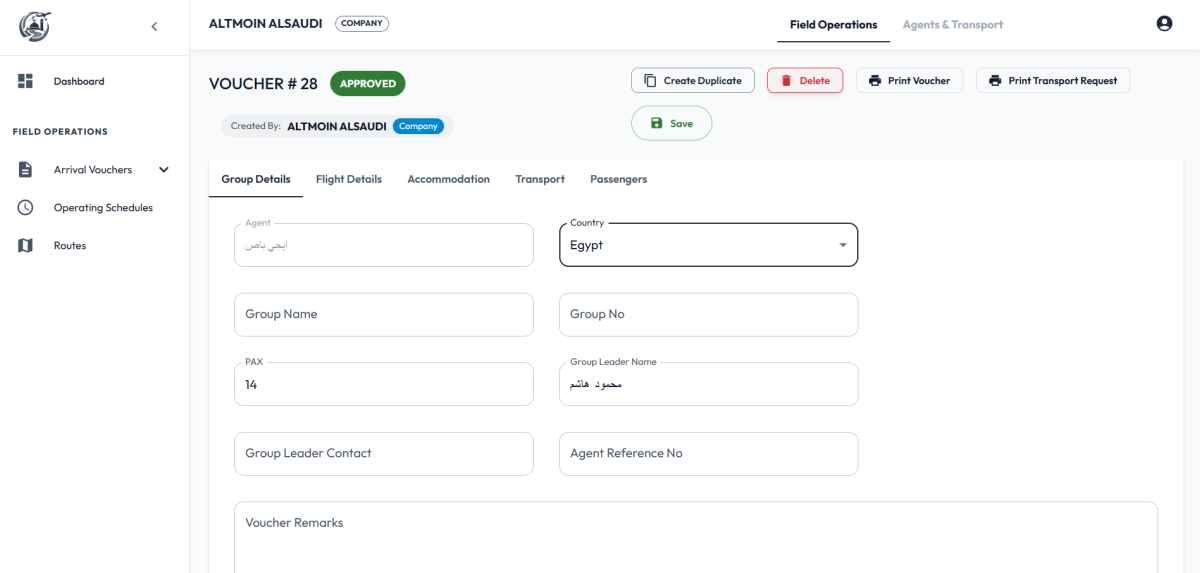Print the voucher
This screenshot has height=573, width=1200.
tap(909, 81)
